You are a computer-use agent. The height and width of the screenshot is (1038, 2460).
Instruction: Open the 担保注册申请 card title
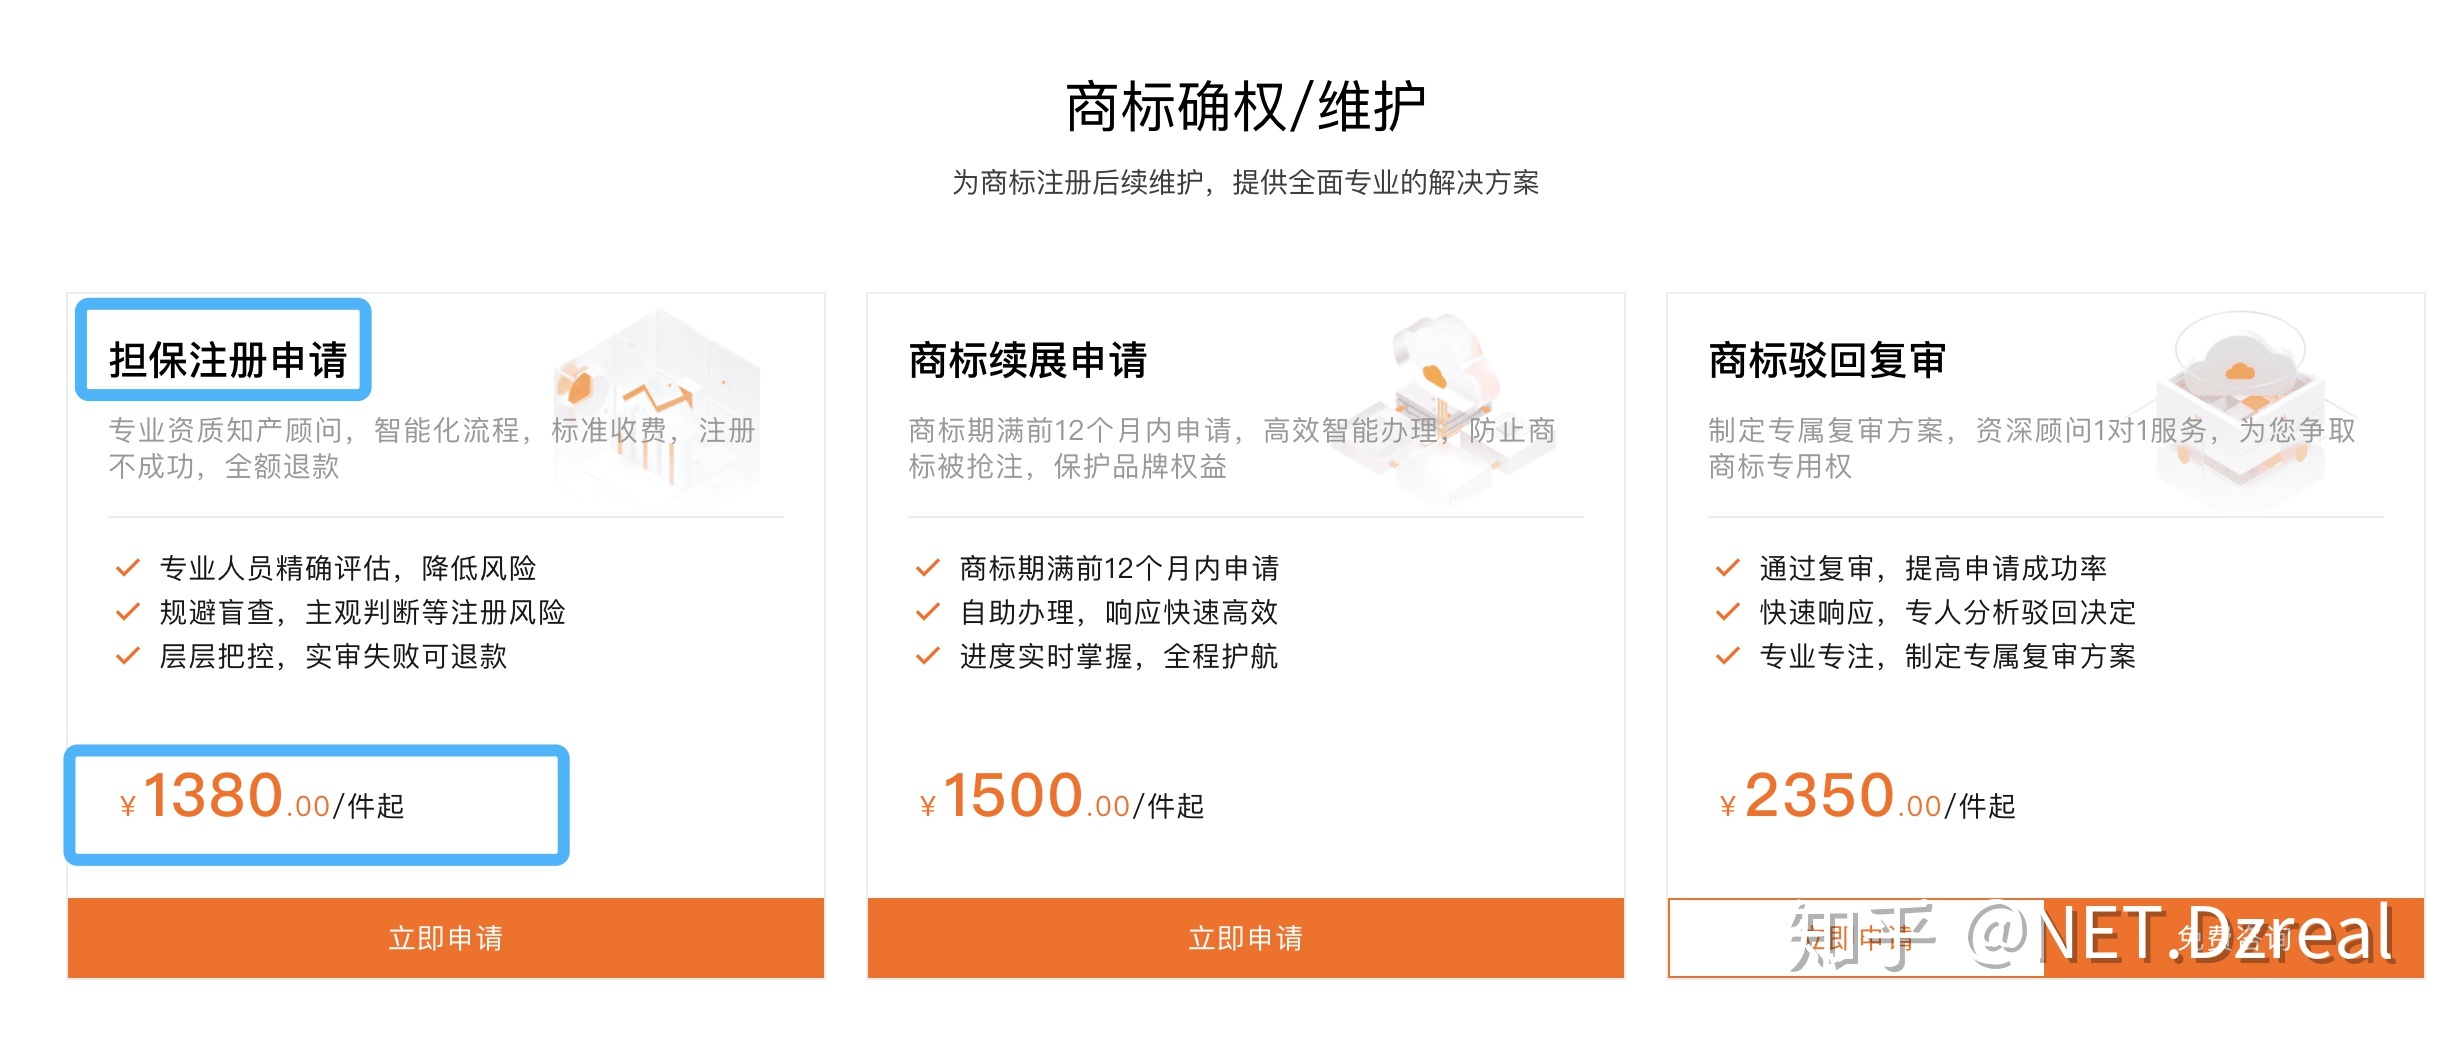point(228,360)
